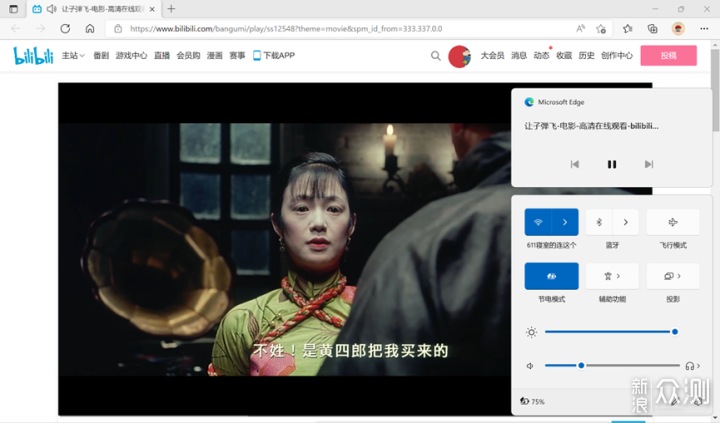Skip to previous track in media panel
The height and width of the screenshot is (423, 720).
pos(574,164)
